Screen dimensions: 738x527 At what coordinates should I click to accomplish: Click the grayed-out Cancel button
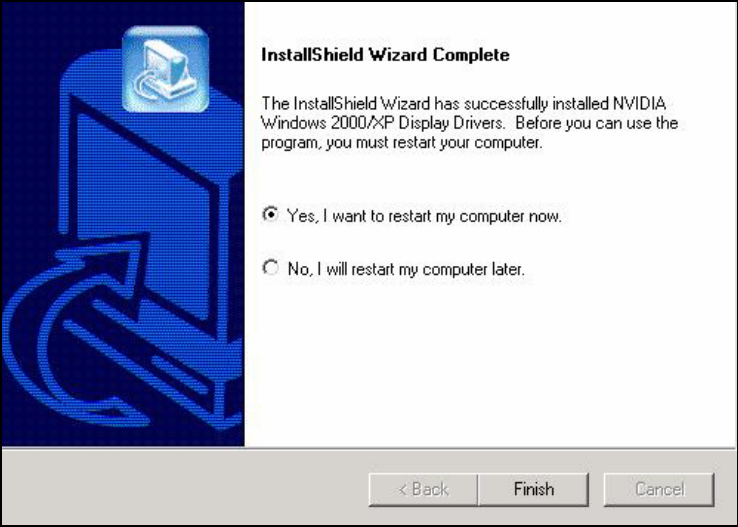point(659,489)
